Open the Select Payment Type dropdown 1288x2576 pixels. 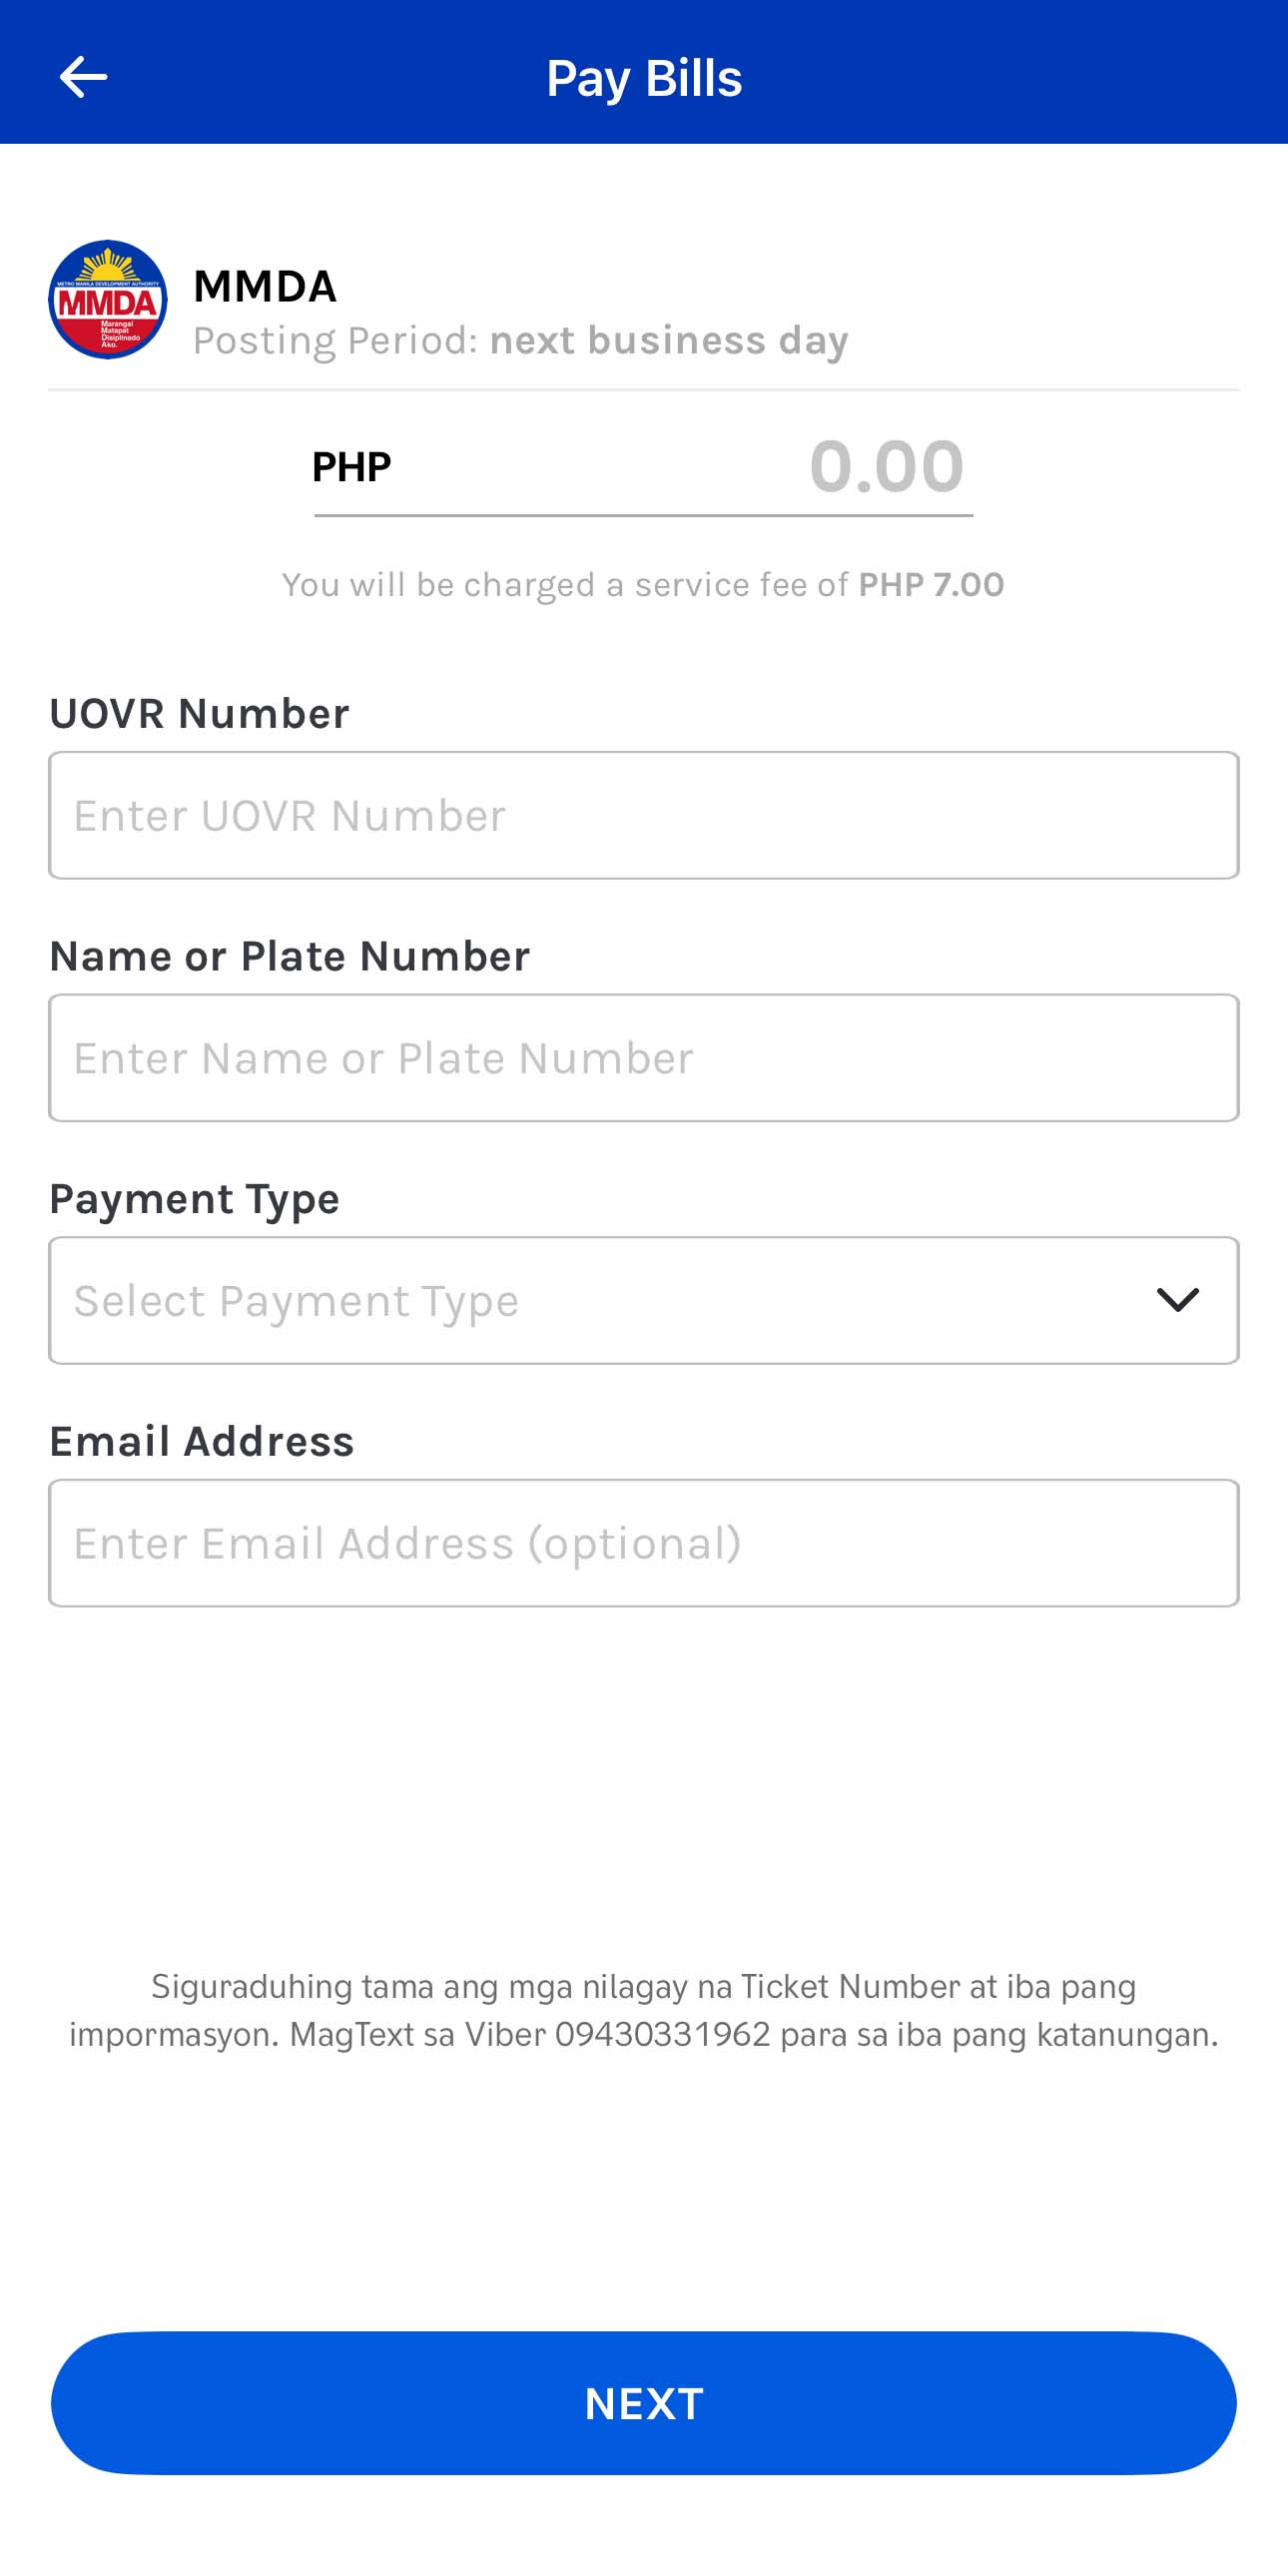tap(600, 1300)
